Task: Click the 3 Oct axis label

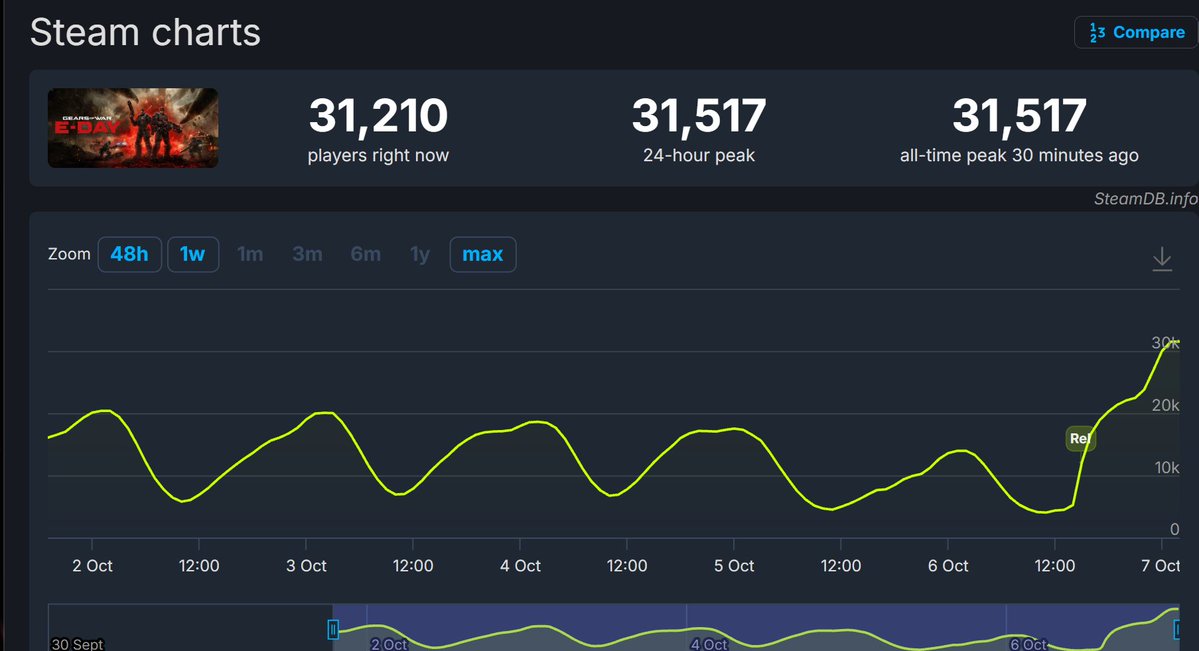Action: click(306, 566)
